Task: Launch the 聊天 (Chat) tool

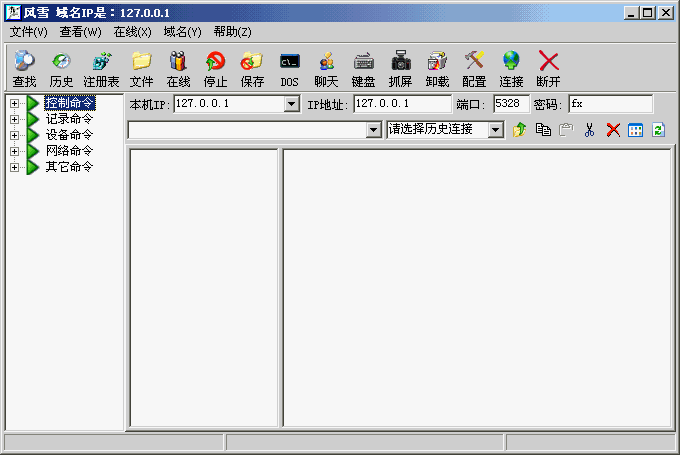Action: 326,68
